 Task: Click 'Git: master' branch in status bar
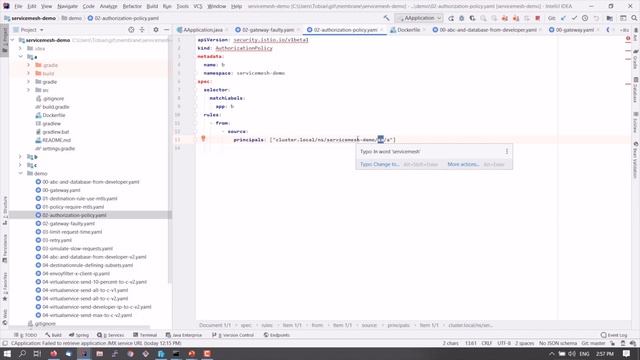click(x=593, y=343)
